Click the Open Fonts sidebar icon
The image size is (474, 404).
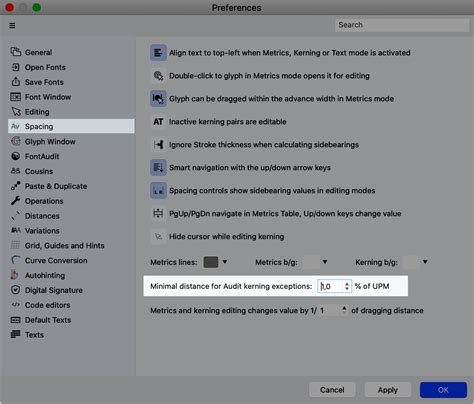[x=16, y=67]
